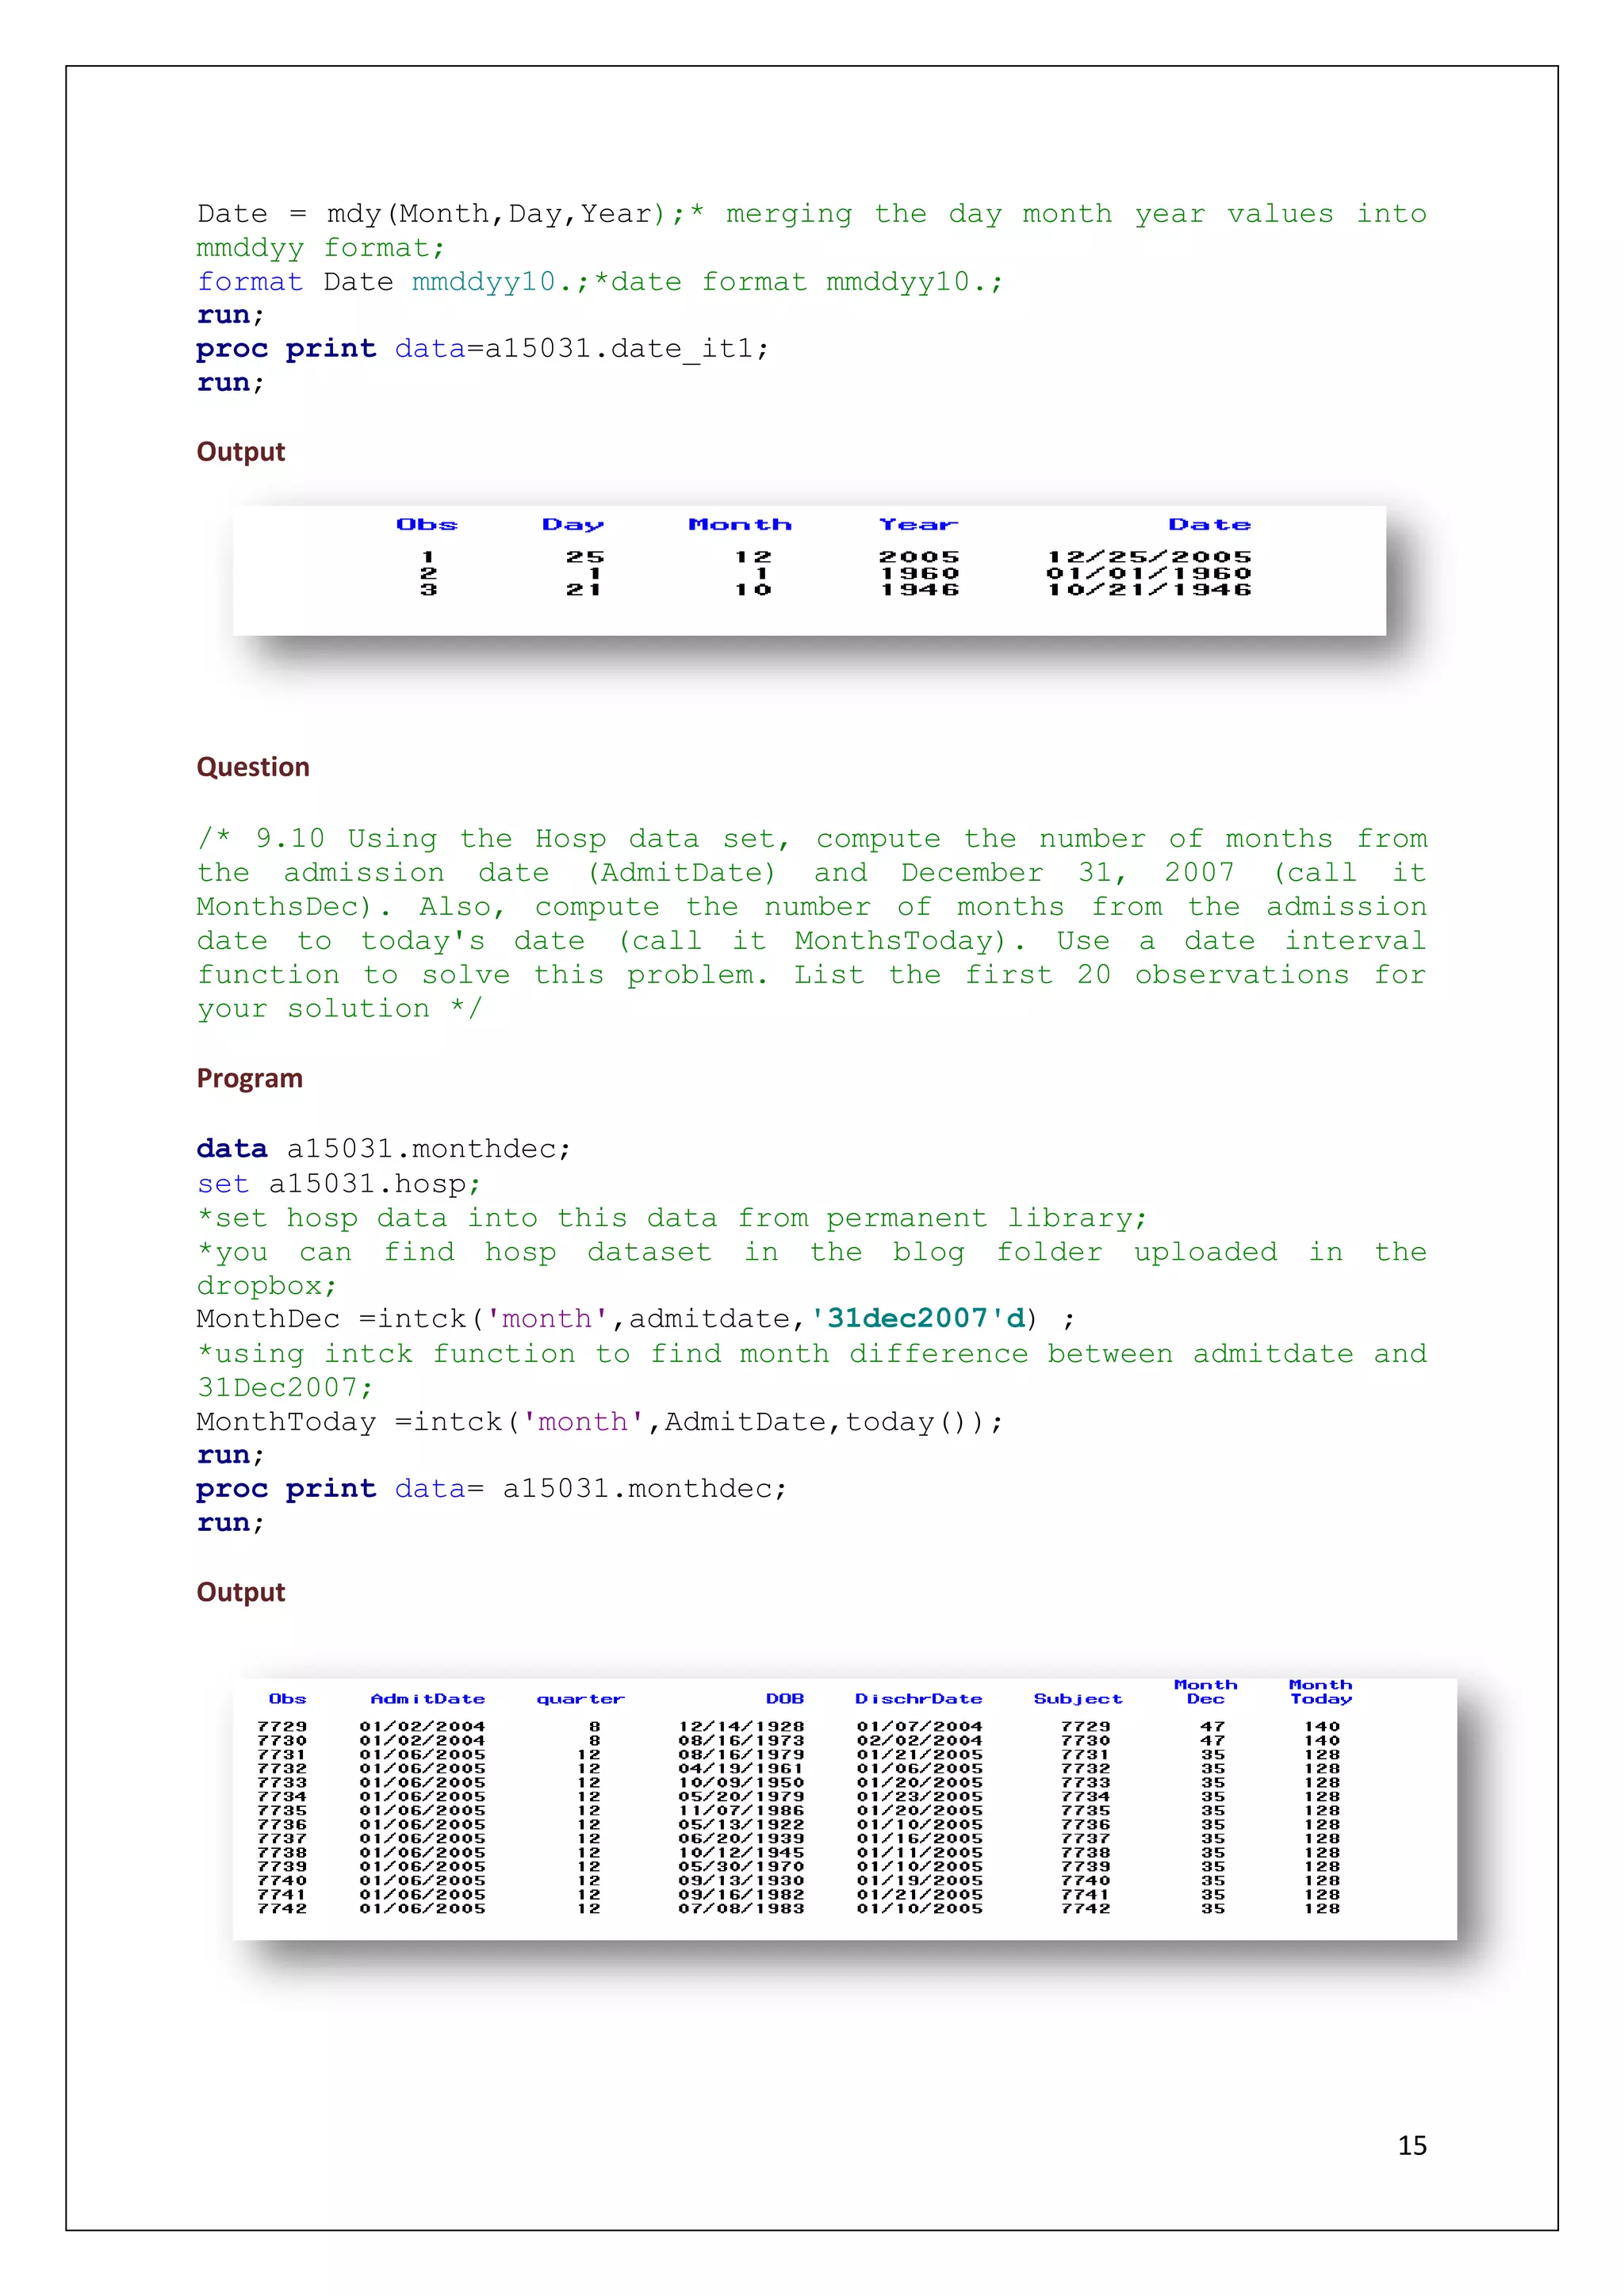Click the 'Date' column header
Image resolution: width=1624 pixels, height=2296 pixels.
[x=1209, y=524]
